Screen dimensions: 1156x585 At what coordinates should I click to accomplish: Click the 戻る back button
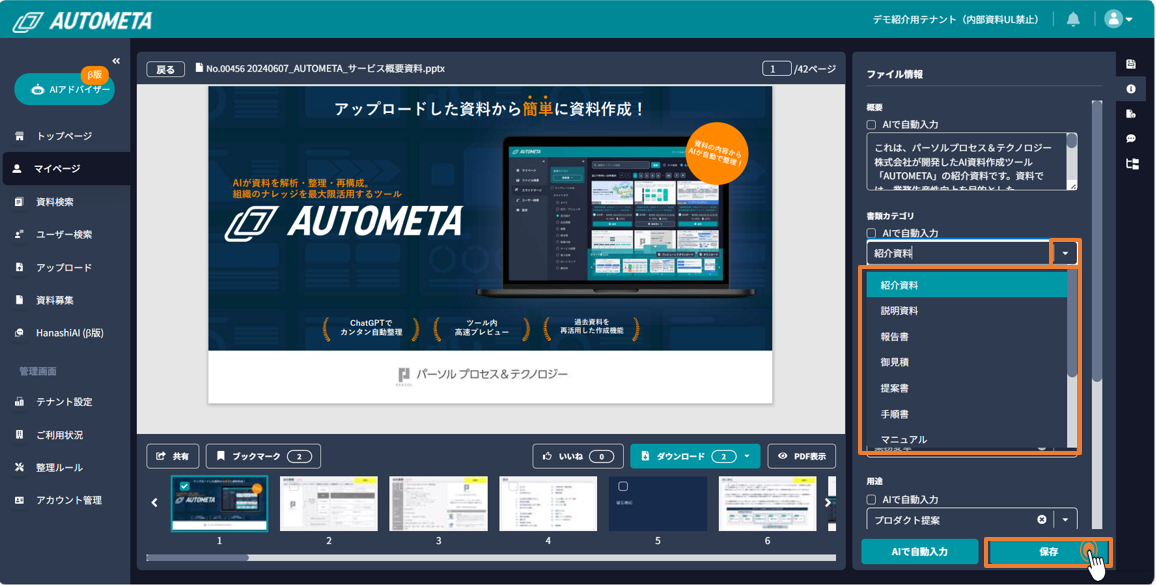pos(165,69)
